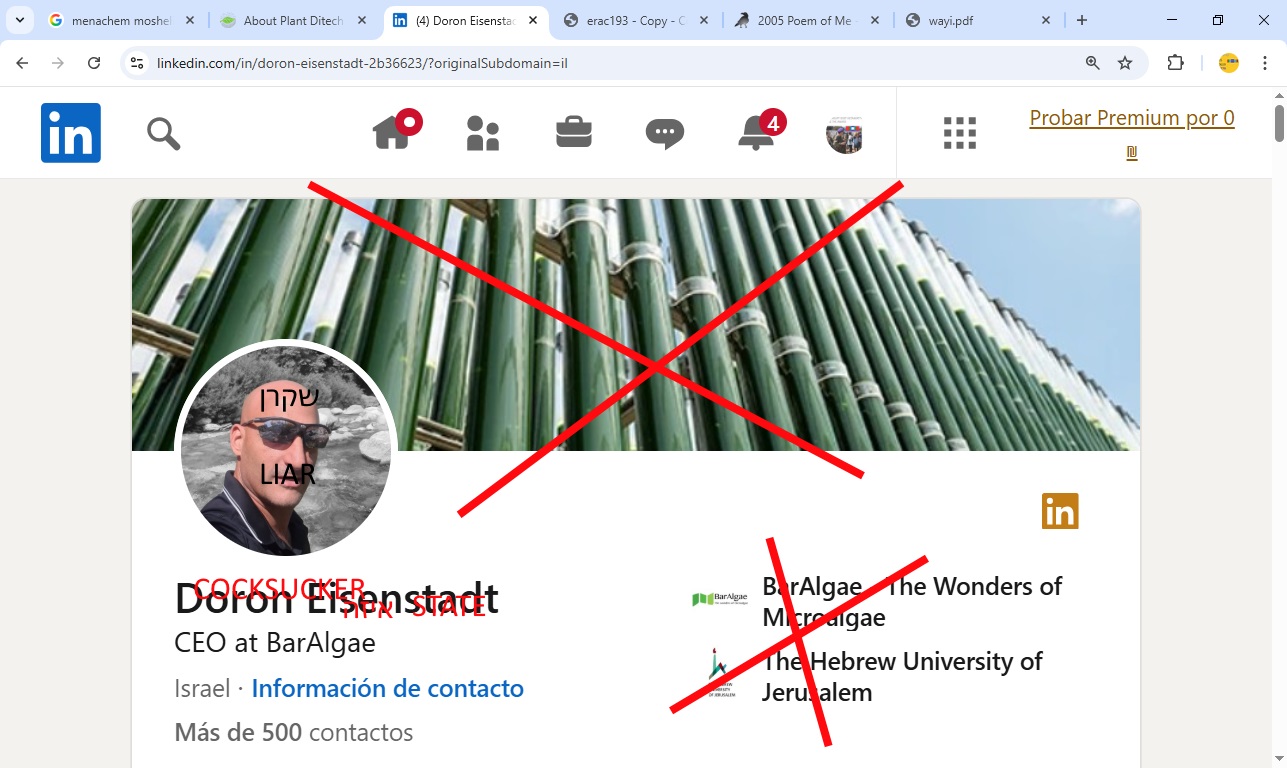Open the LinkedIn apps grid icon

960,133
